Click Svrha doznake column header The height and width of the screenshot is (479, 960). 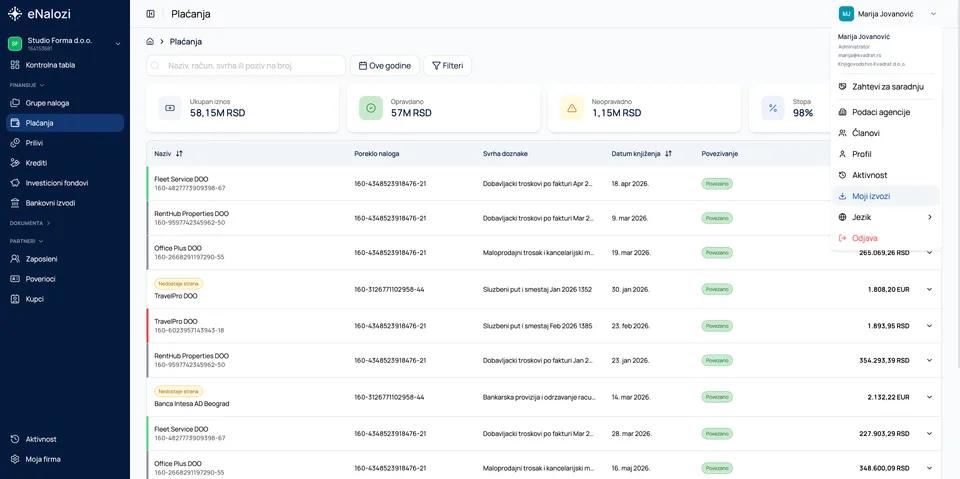point(505,154)
